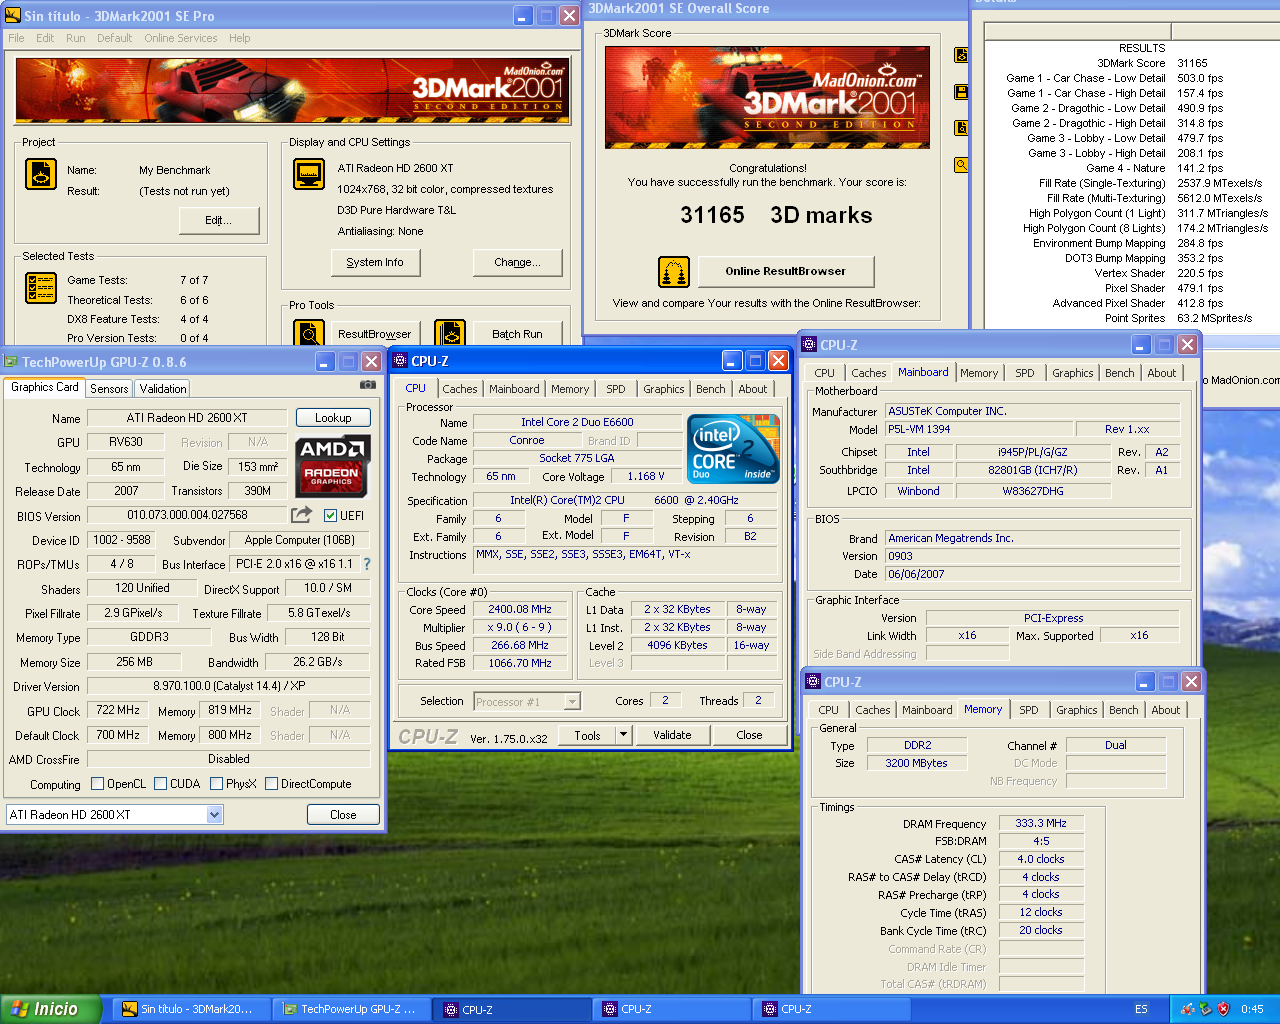Open the SPD tab in the CPU-Z Mainboard window
The width and height of the screenshot is (1280, 1024).
coord(1025,373)
